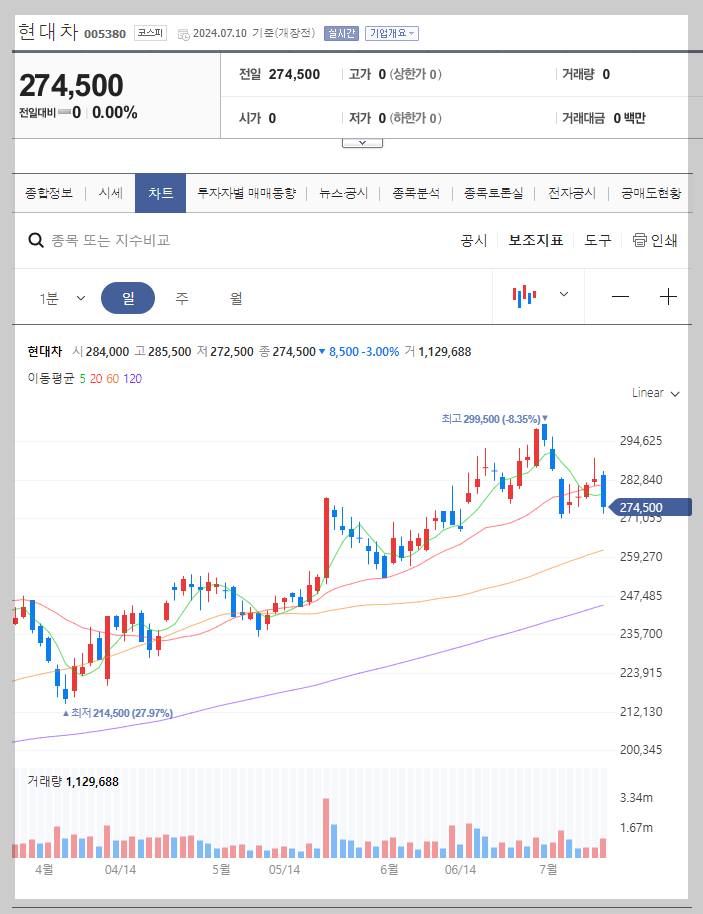Open the 종합정보 tab
This screenshot has width=703, height=914.
coord(49,193)
